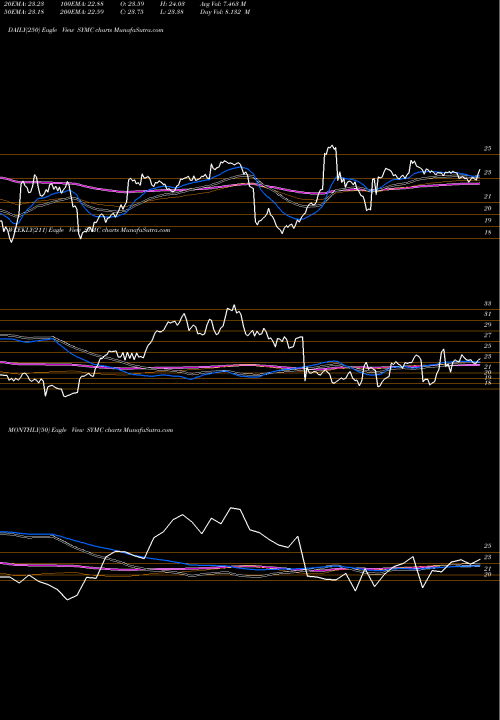Click the 25 price label on the daily chart

[x=488, y=149]
